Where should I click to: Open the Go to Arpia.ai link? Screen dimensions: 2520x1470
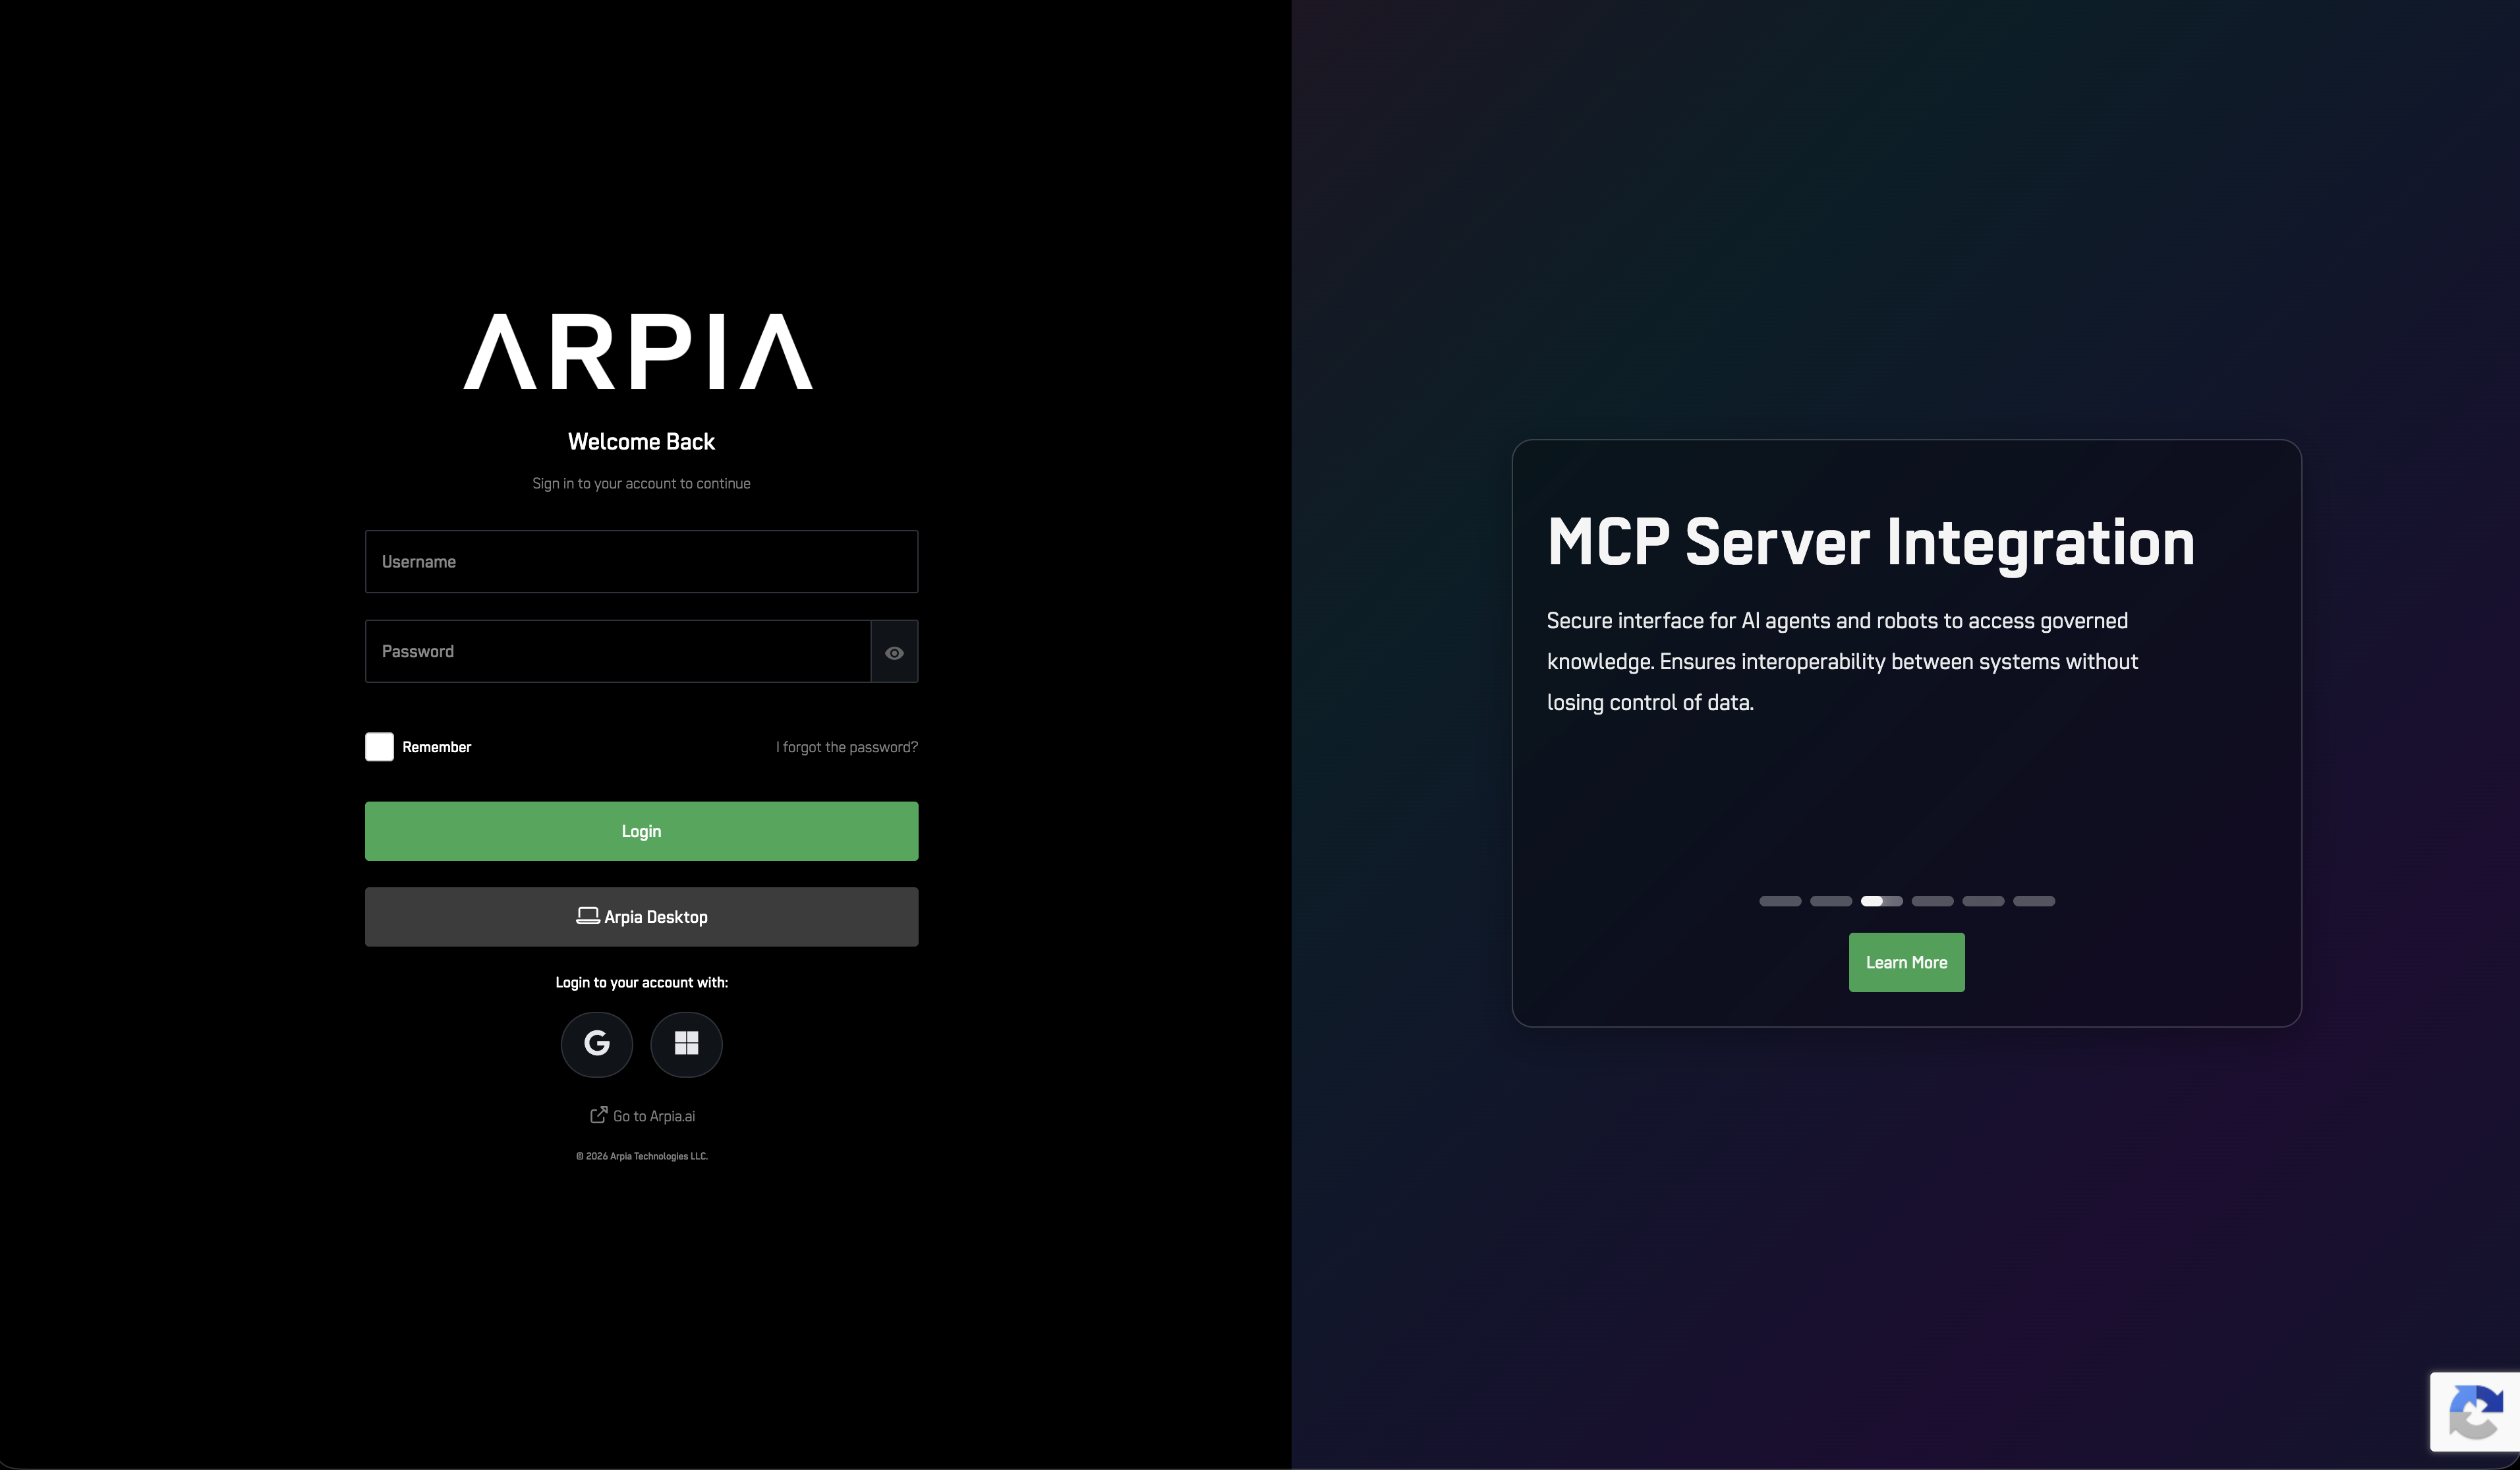(642, 1115)
